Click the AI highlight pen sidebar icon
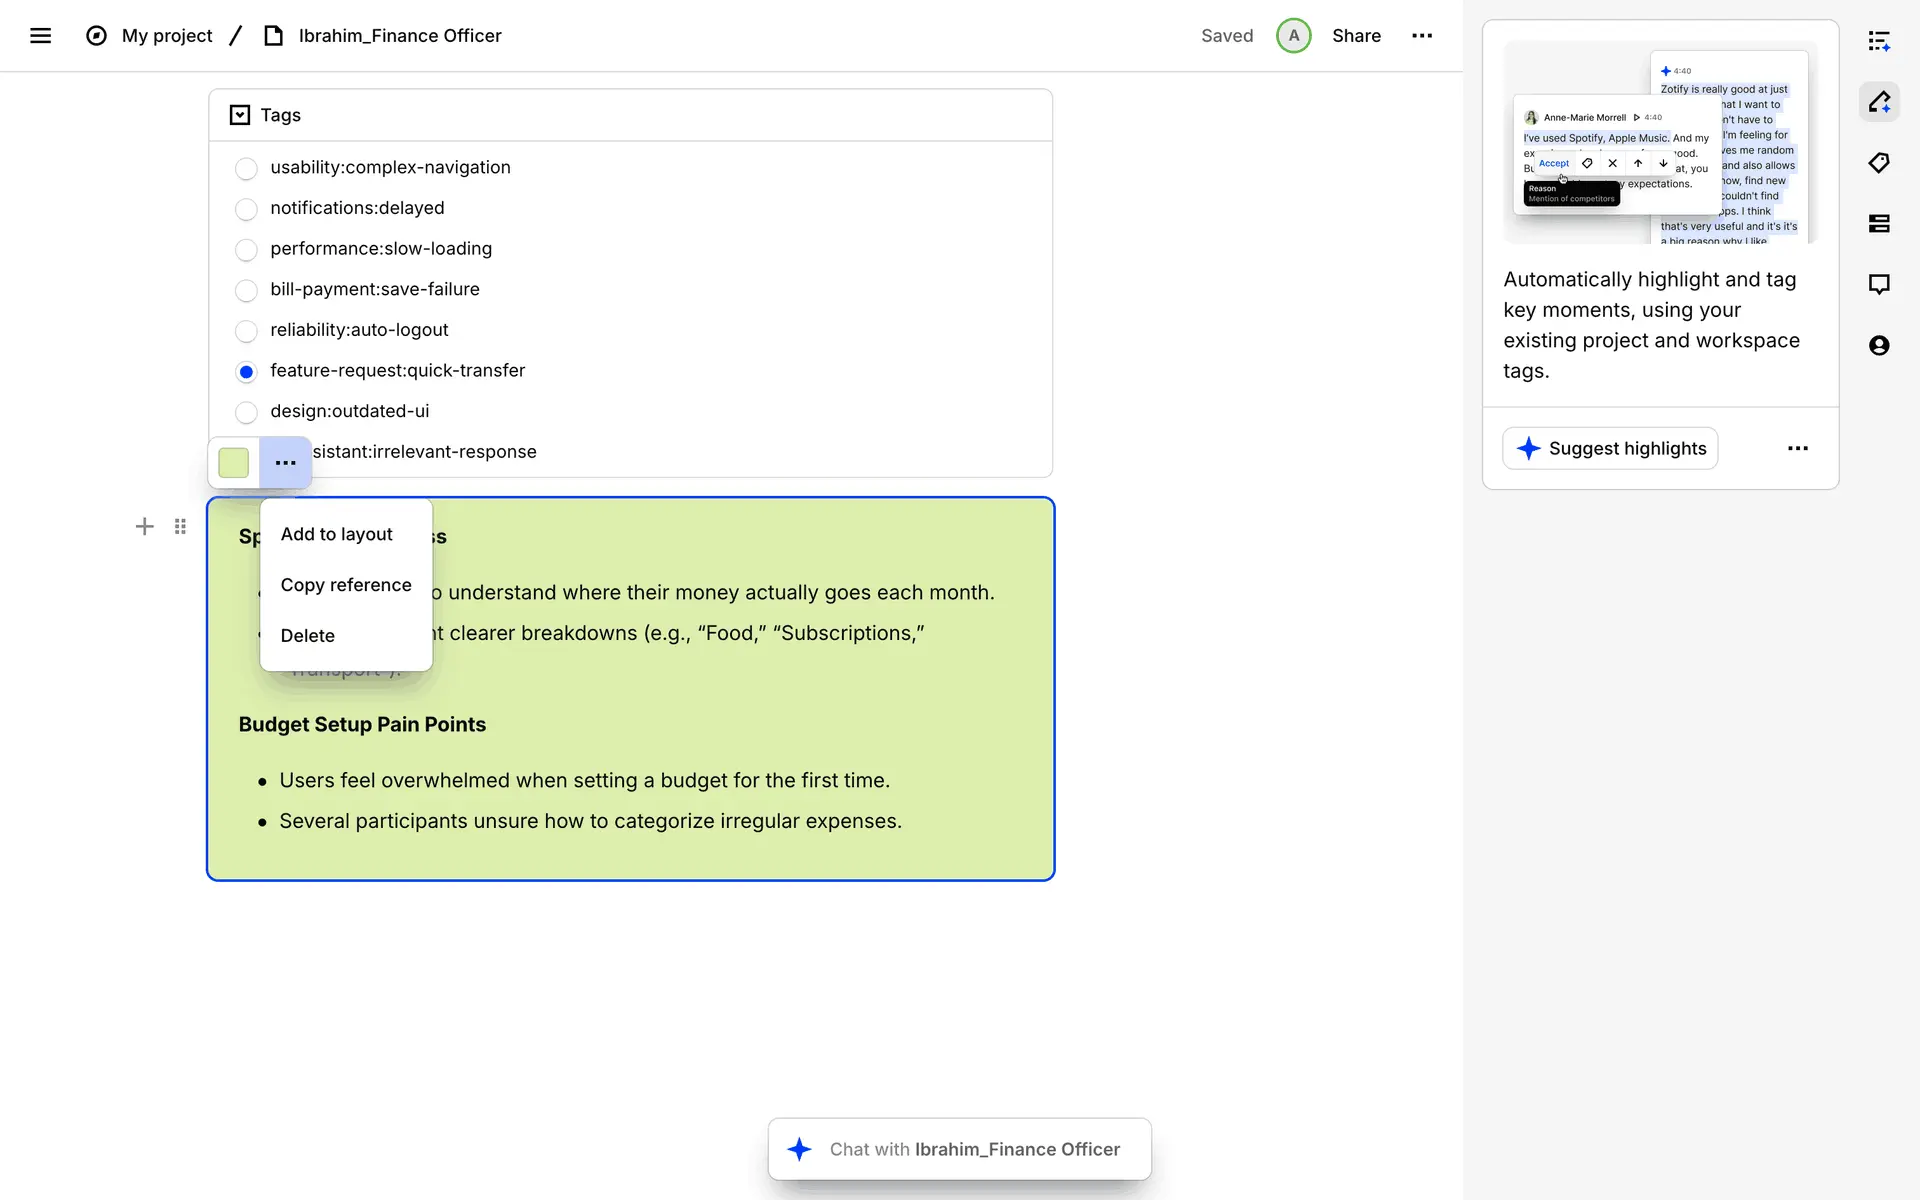The height and width of the screenshot is (1200, 1920). click(x=1879, y=102)
